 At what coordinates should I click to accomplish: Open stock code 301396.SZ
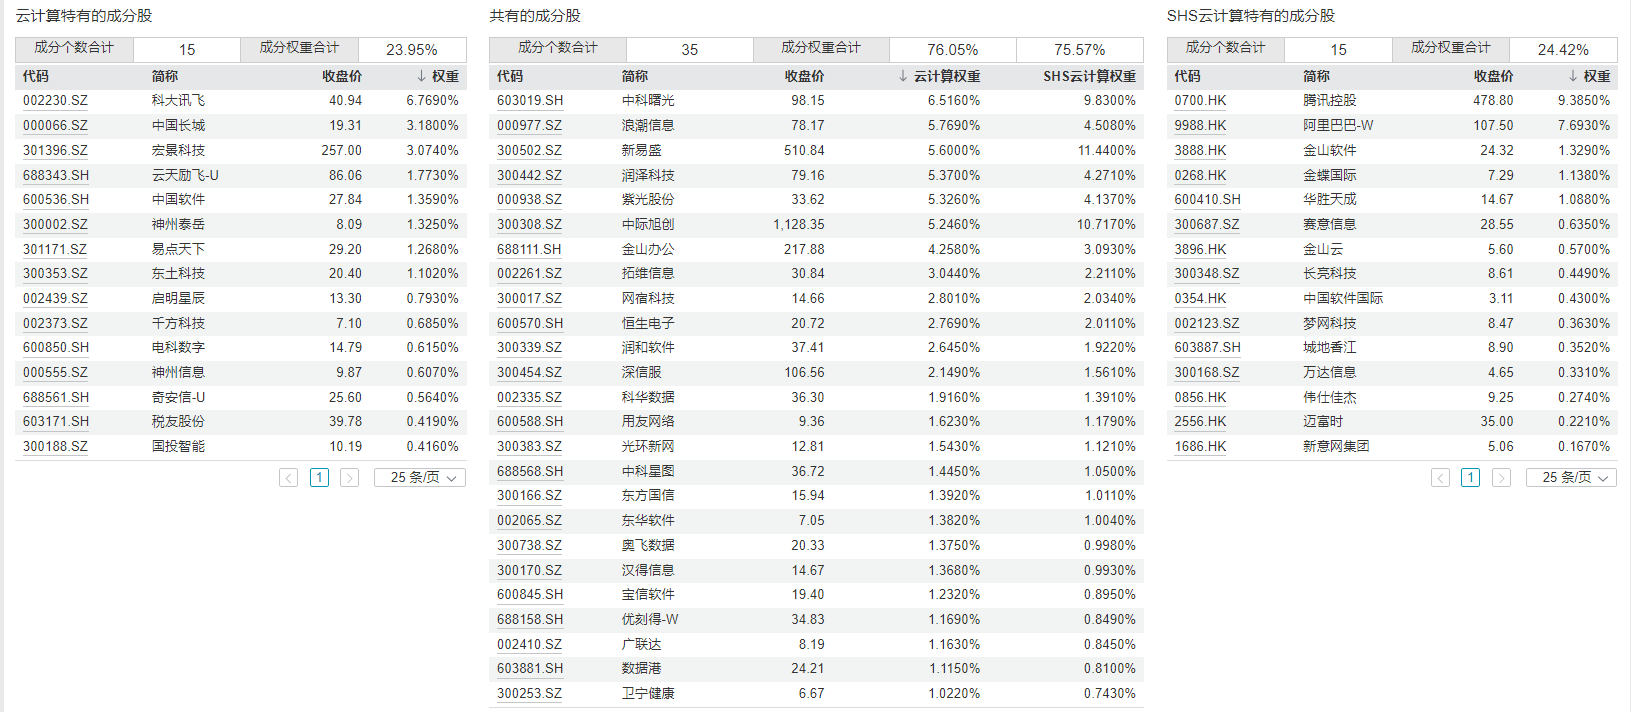(55, 150)
